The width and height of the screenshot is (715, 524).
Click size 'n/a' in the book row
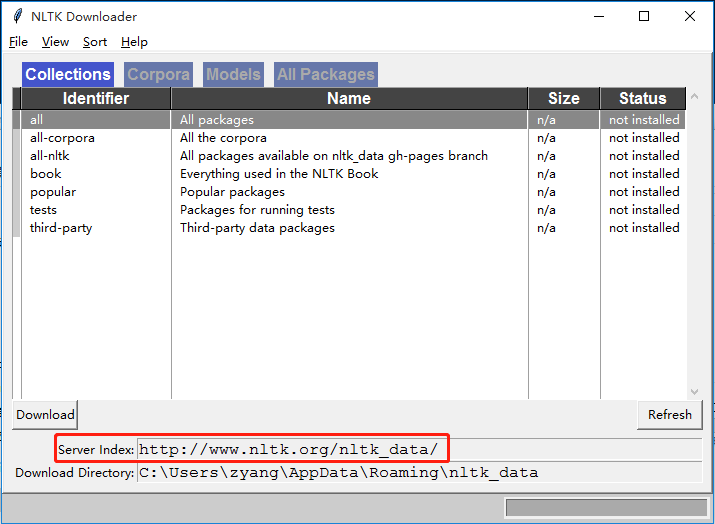pyautogui.click(x=546, y=174)
